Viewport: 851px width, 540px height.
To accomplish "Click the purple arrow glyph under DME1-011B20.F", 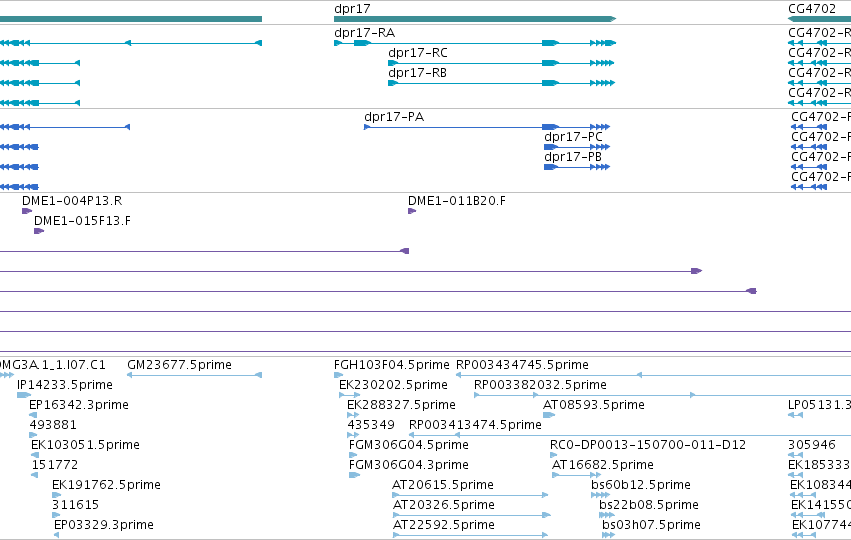I will click(412, 211).
